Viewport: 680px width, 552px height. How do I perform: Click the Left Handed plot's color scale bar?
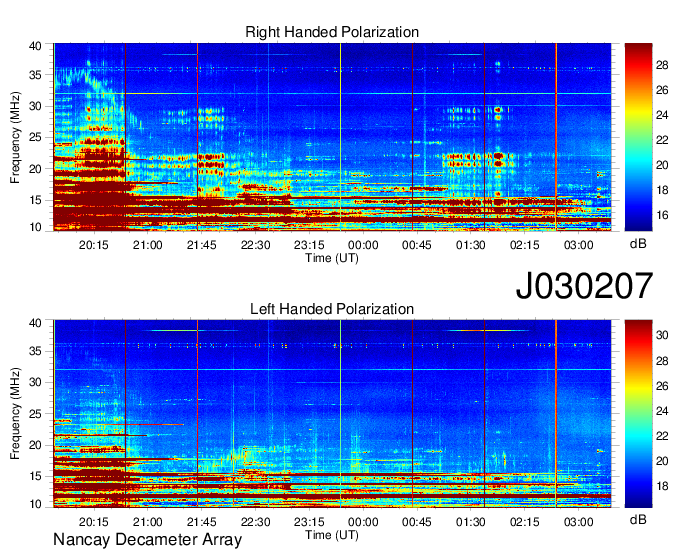tap(638, 414)
